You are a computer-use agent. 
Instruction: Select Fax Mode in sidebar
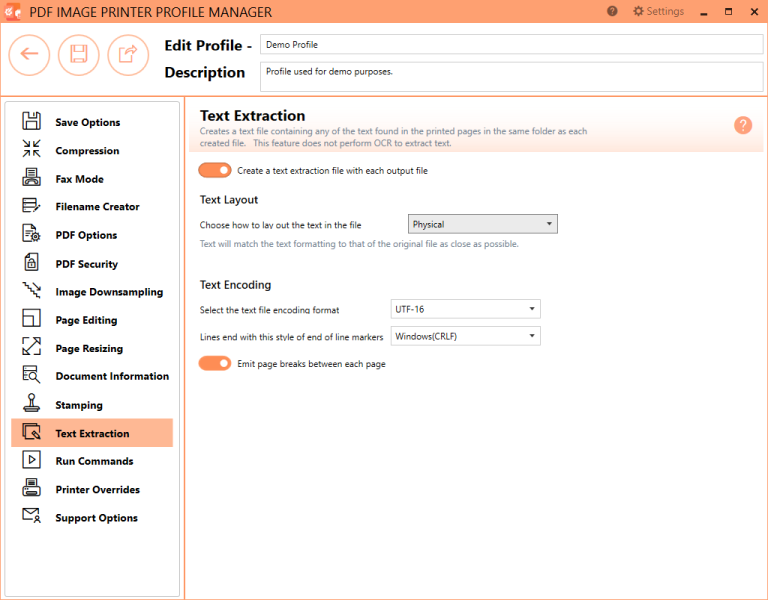coord(79,179)
